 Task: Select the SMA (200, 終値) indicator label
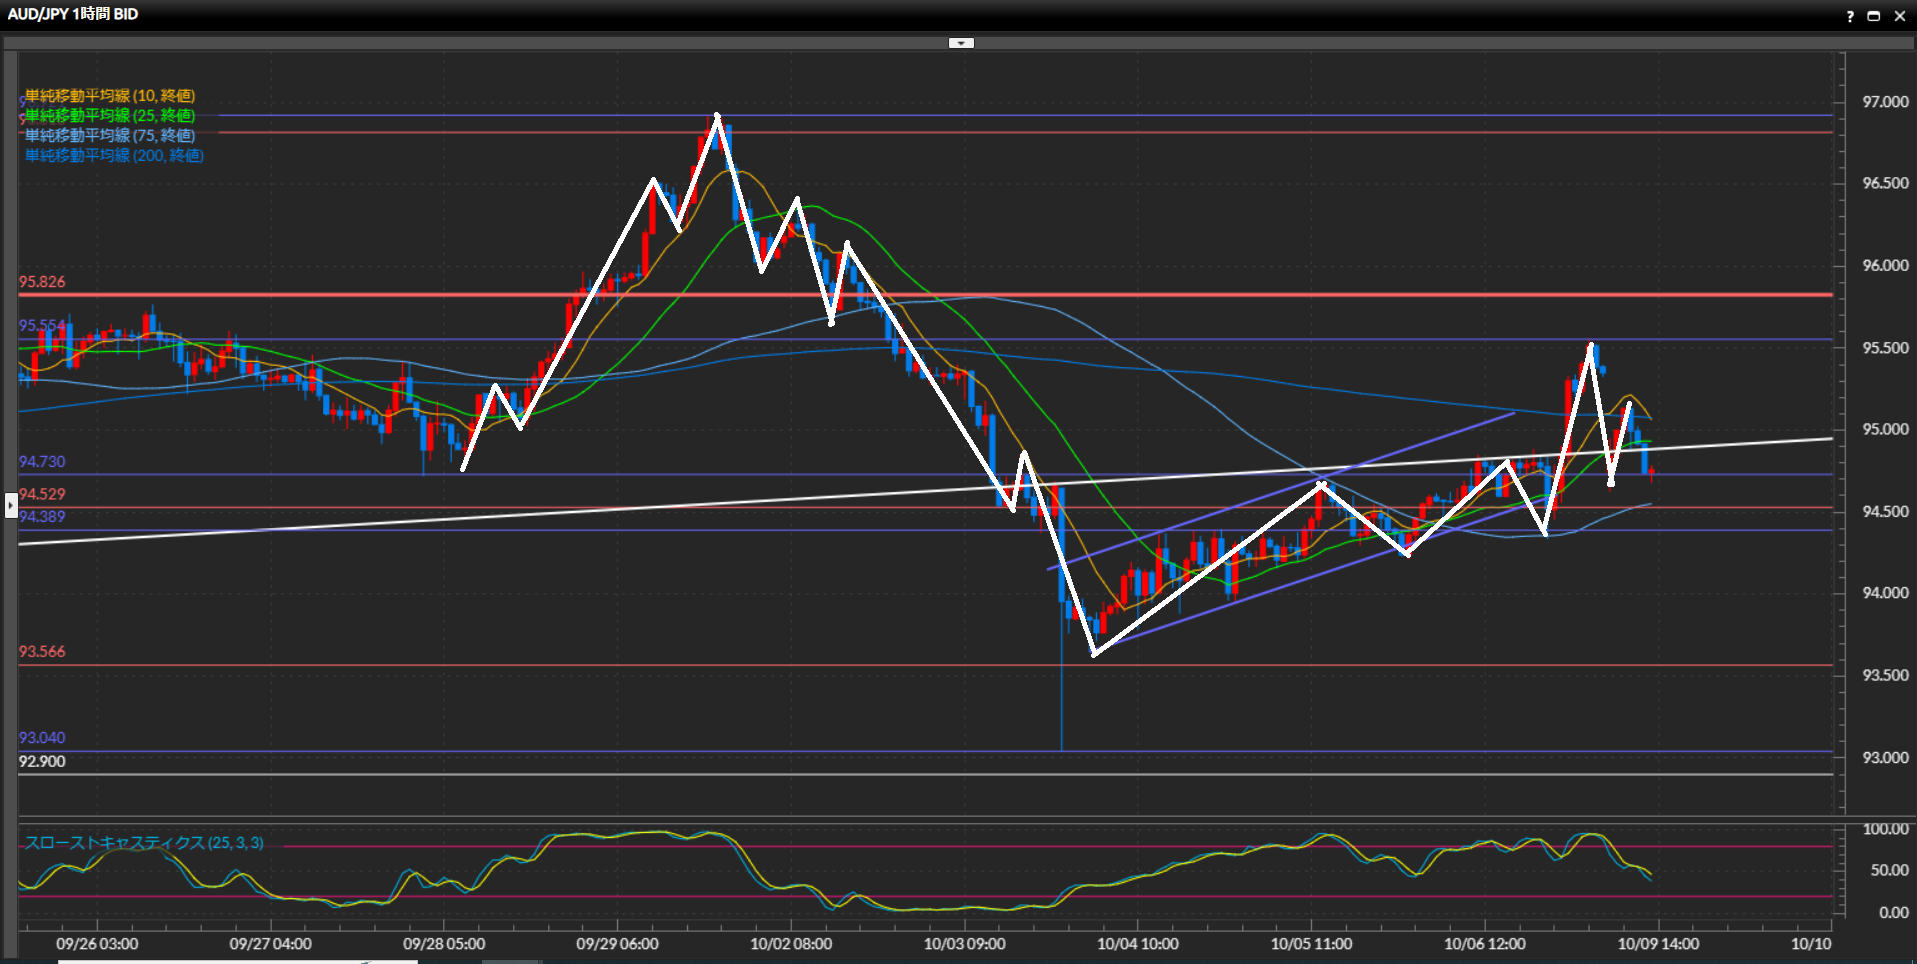(x=114, y=156)
